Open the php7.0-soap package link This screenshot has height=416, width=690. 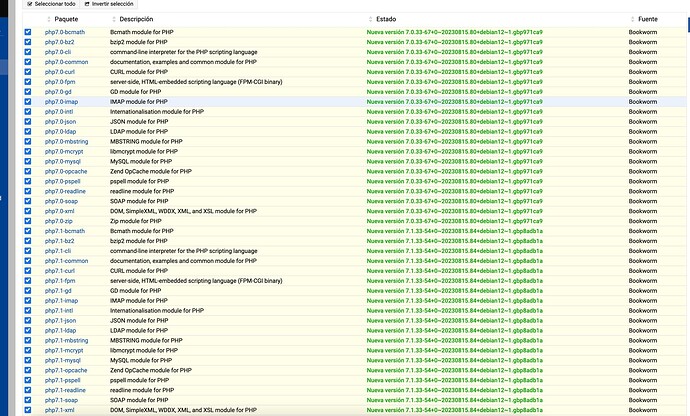(x=61, y=201)
